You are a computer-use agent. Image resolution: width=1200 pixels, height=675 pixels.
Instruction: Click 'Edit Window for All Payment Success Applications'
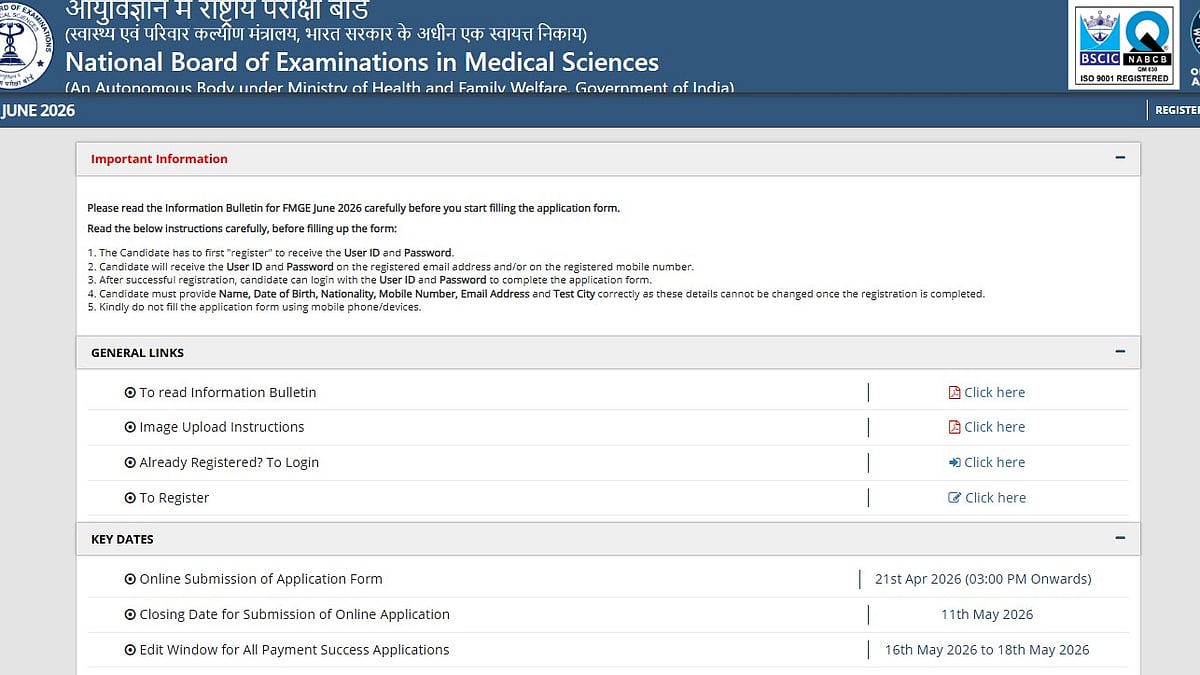pos(295,650)
